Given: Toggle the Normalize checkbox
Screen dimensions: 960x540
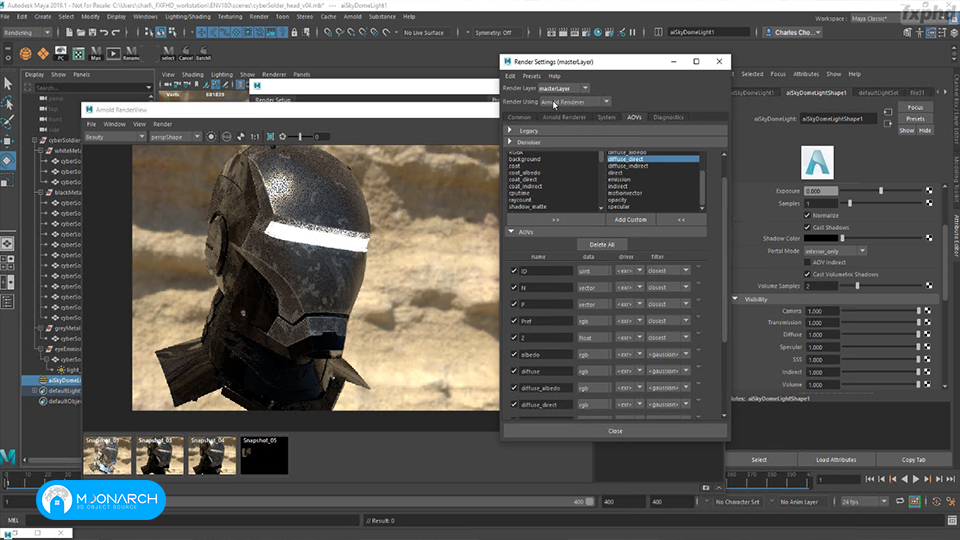Looking at the screenshot, I should click(807, 216).
